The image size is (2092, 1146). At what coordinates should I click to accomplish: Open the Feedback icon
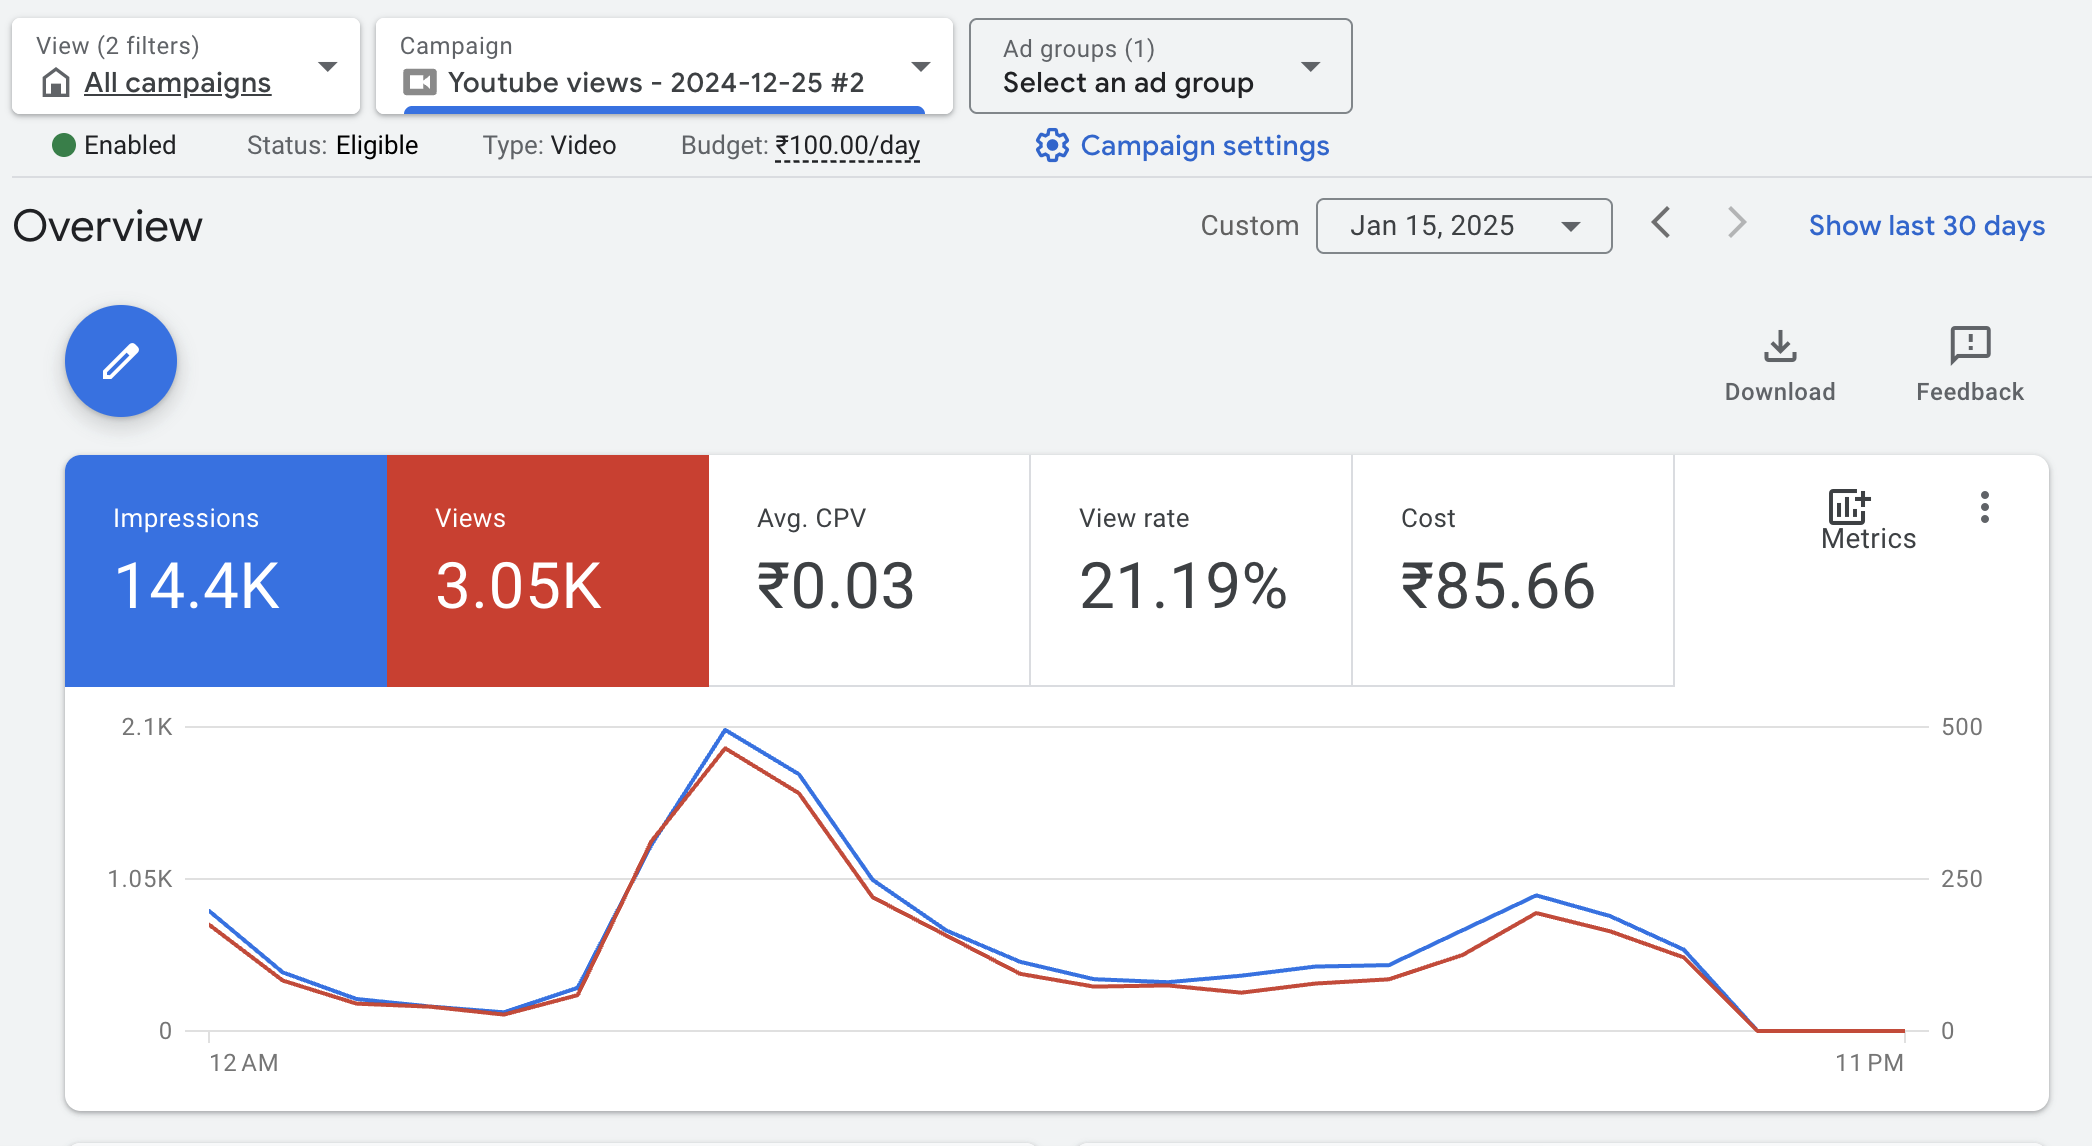pos(1969,346)
